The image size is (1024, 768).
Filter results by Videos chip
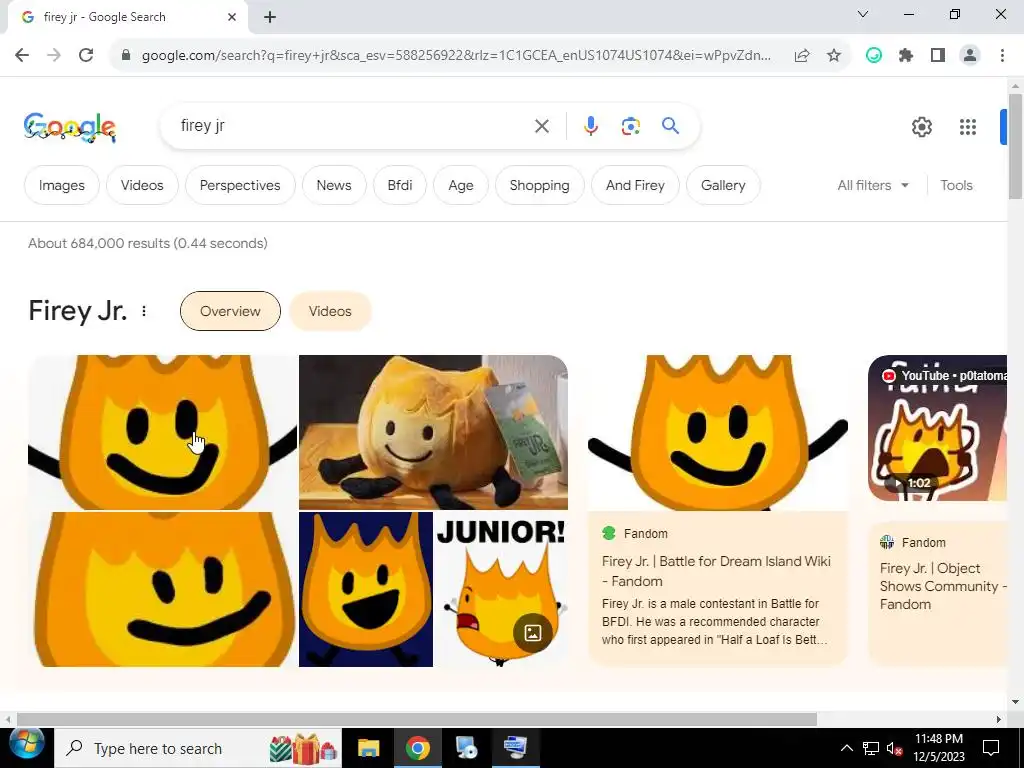[x=142, y=185]
